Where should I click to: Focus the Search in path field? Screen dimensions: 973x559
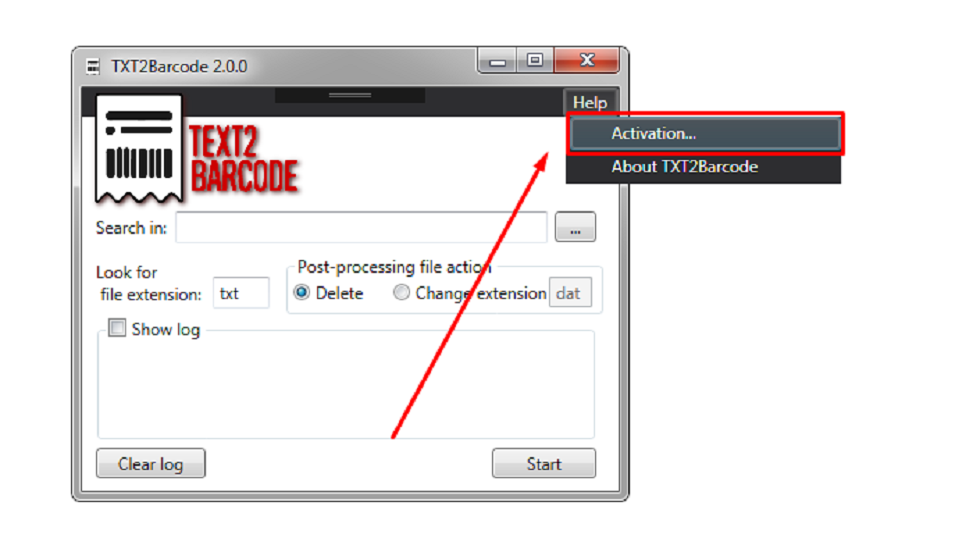coord(361,227)
